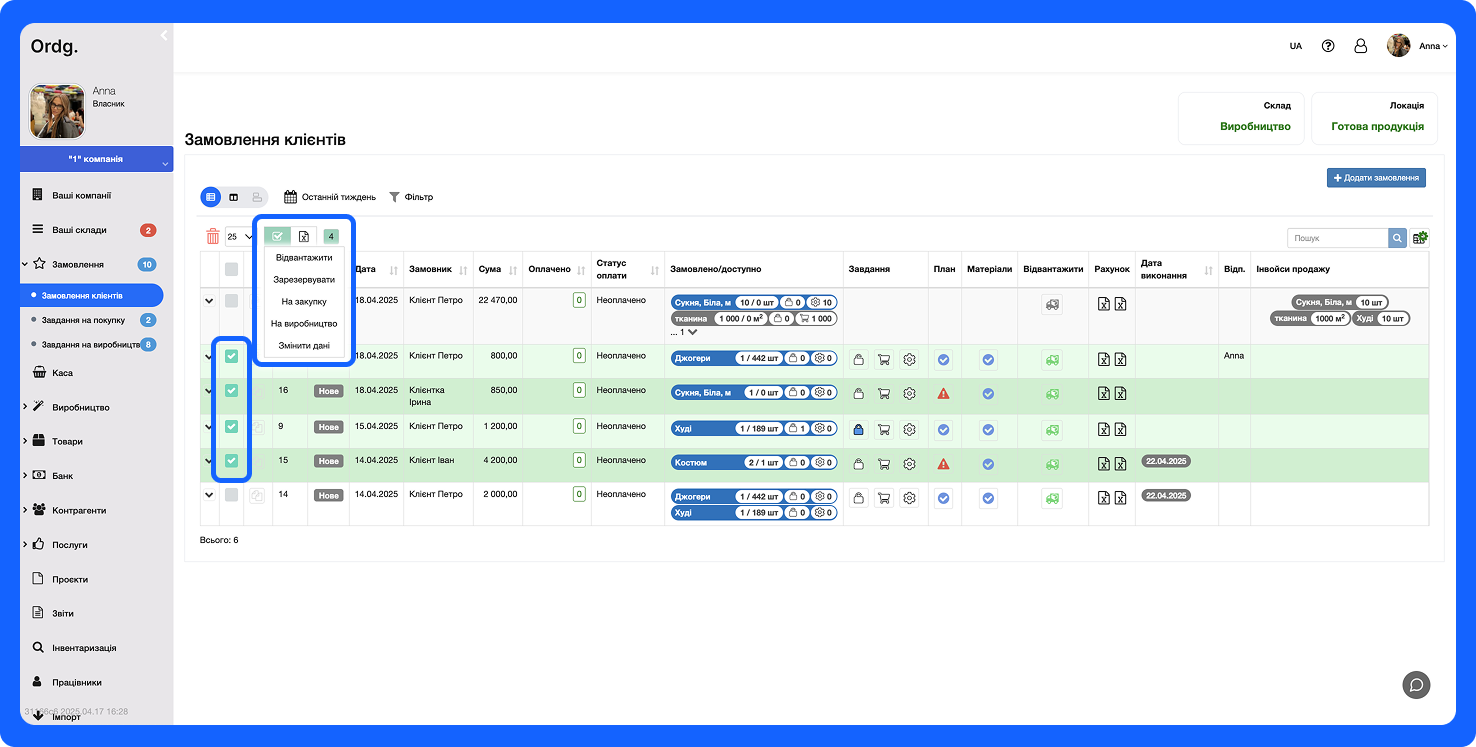1476x747 pixels.
Task: Open the help question mark icon
Action: (x=1328, y=46)
